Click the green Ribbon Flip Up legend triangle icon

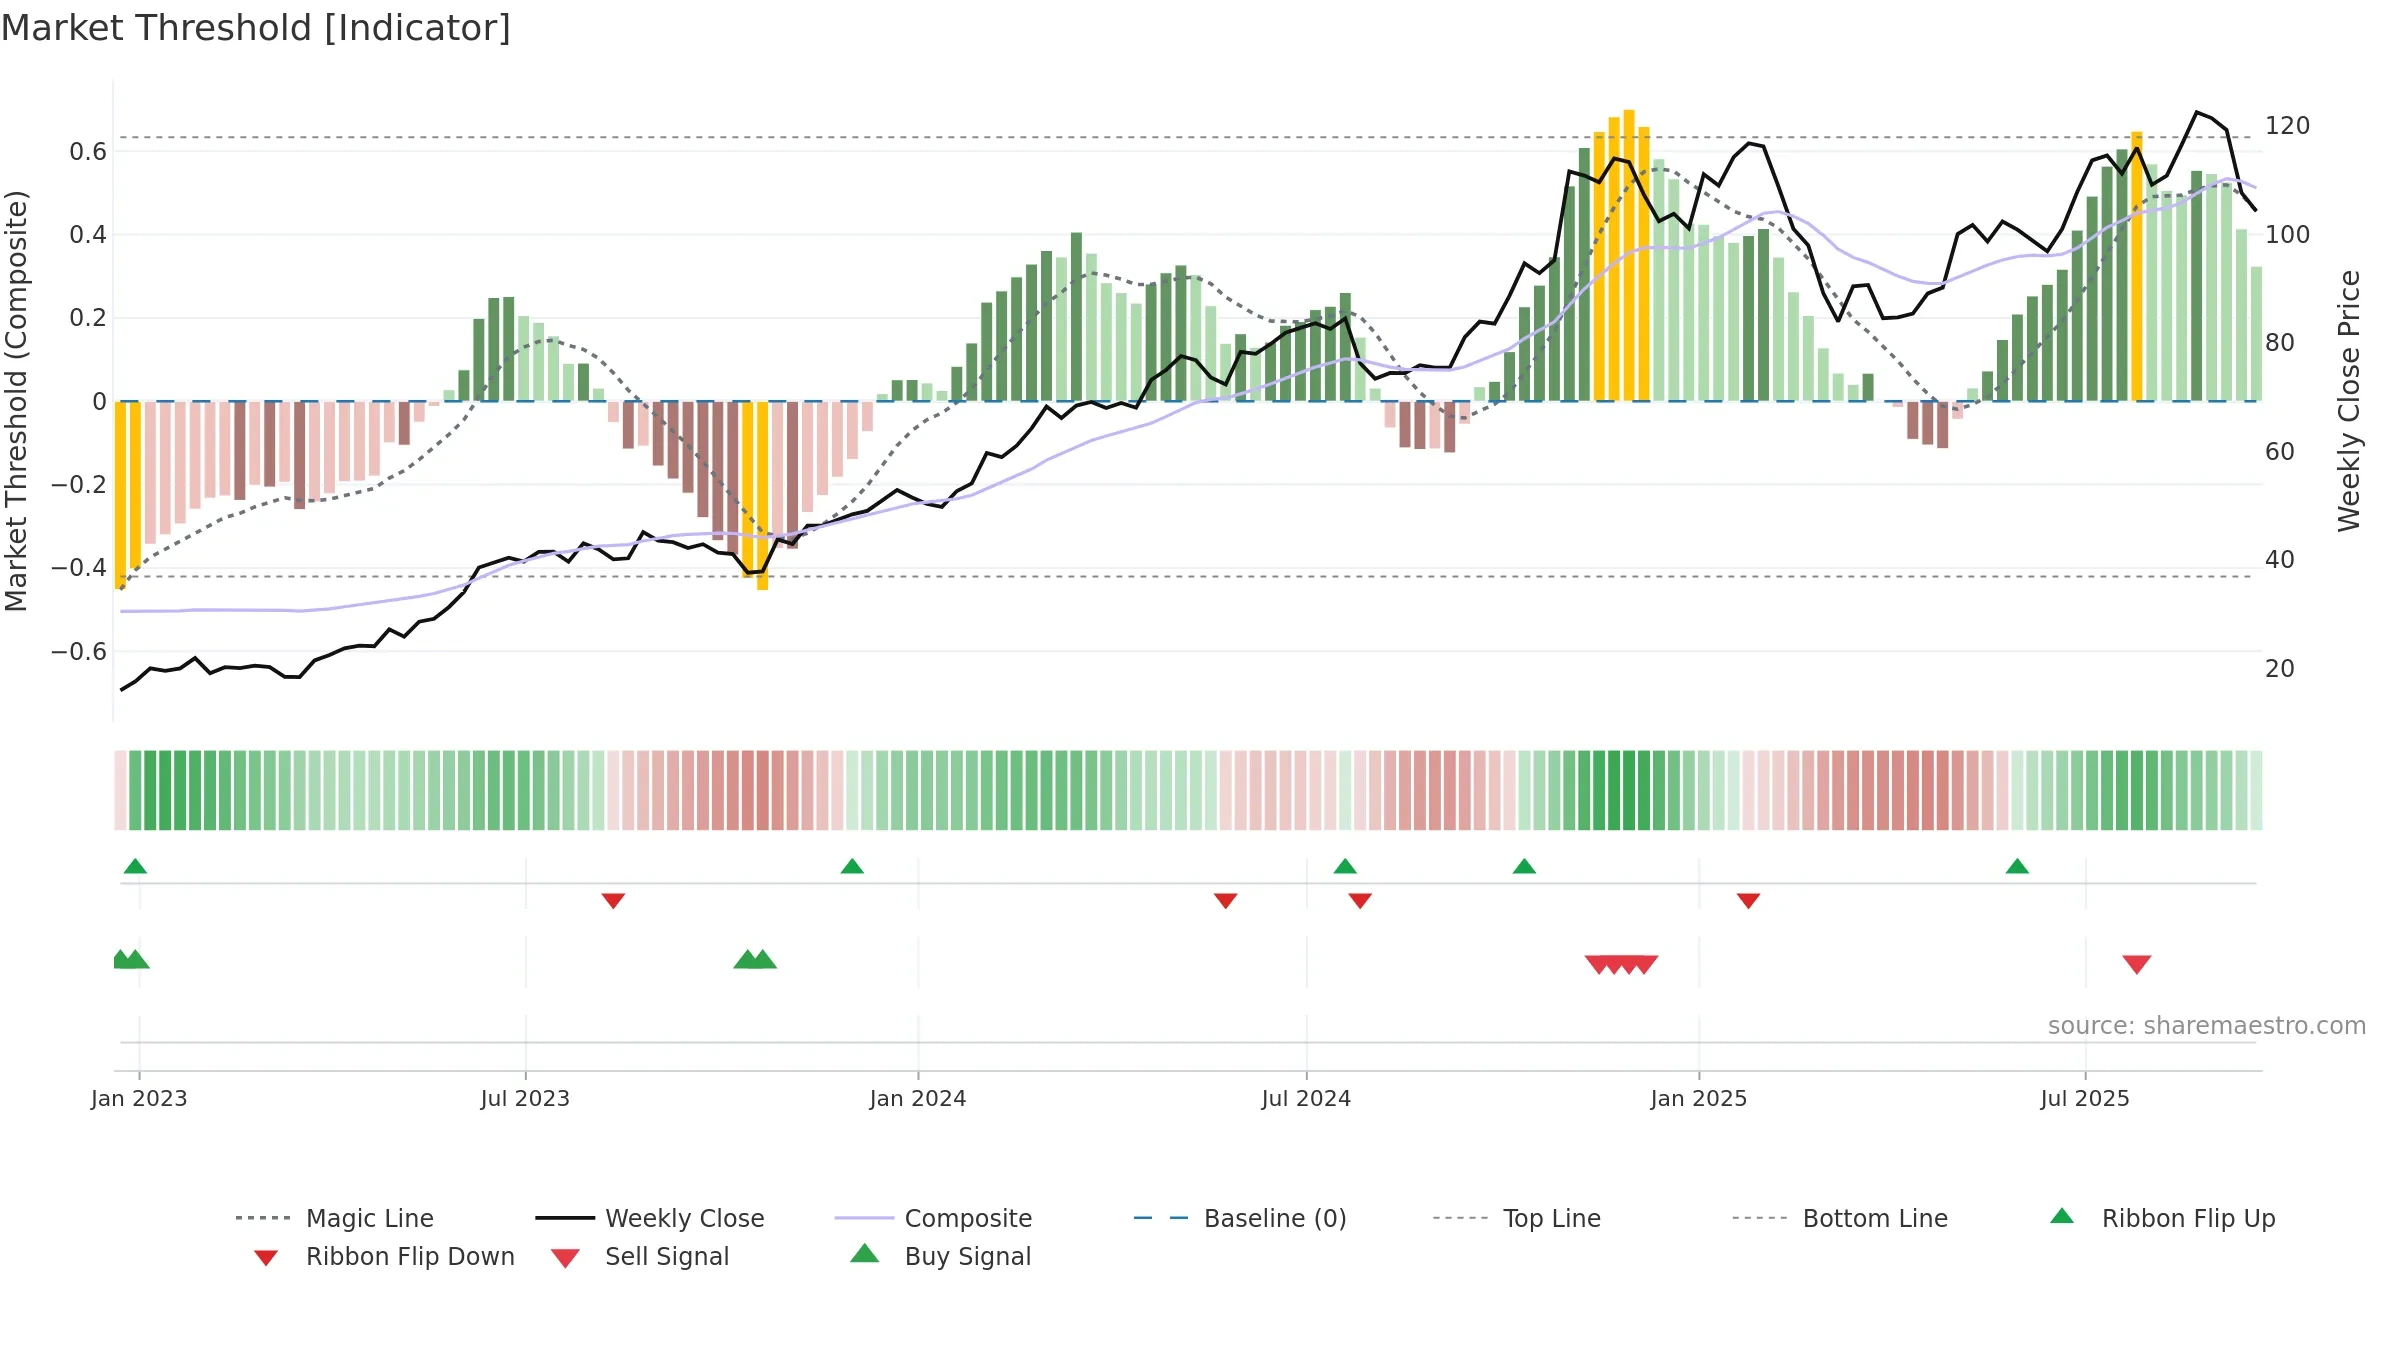[x=2062, y=1216]
